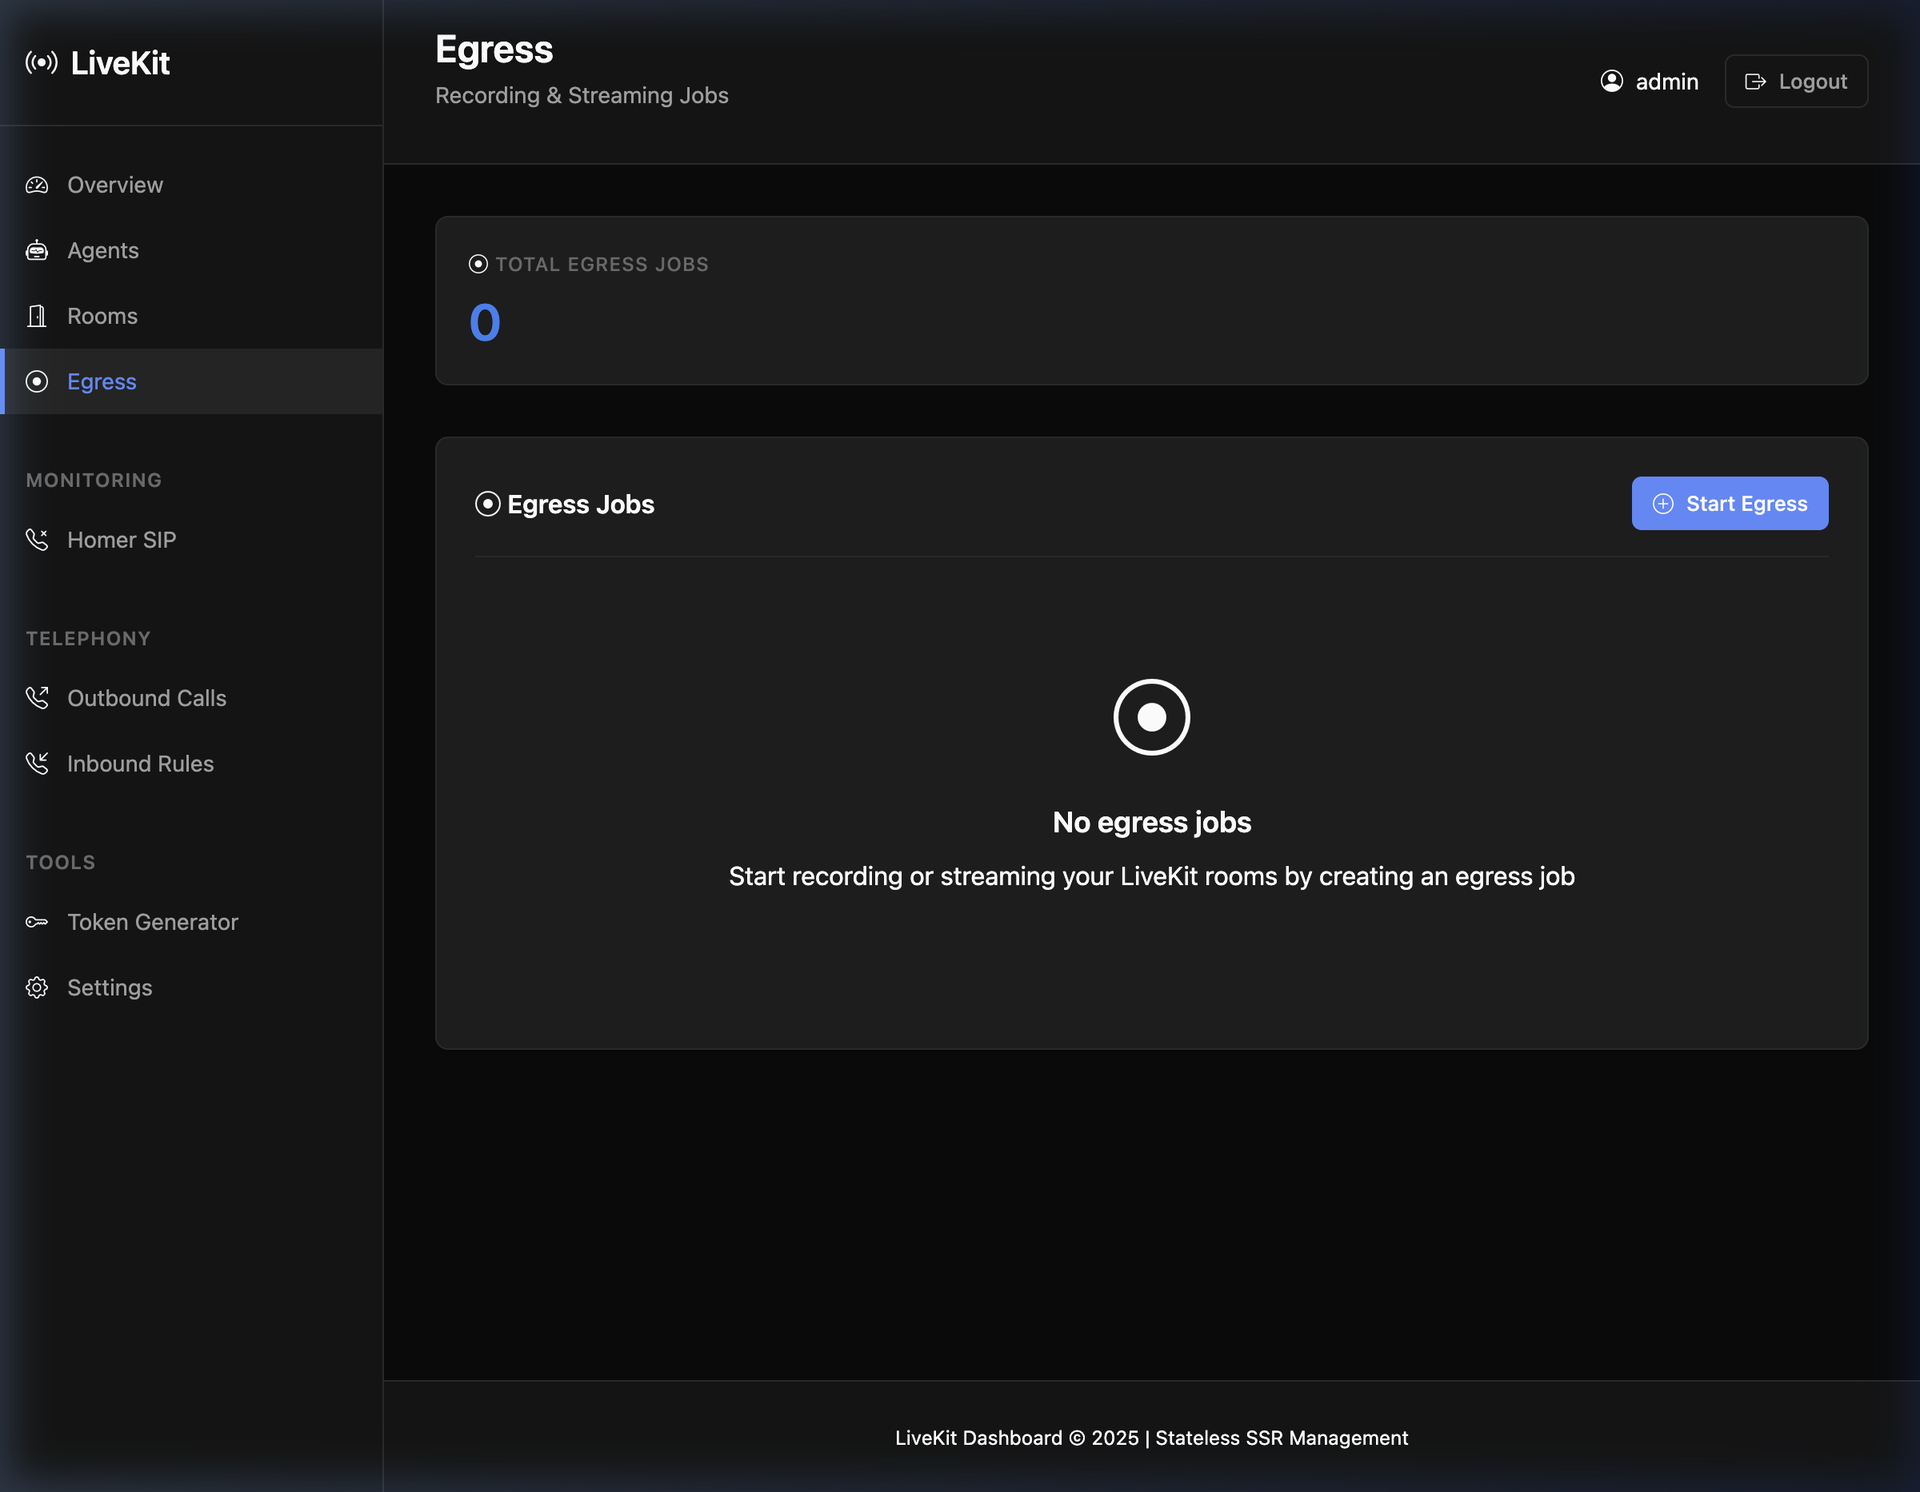Click the Egress record icon in sidebar
This screenshot has width=1920, height=1492.
click(x=37, y=381)
